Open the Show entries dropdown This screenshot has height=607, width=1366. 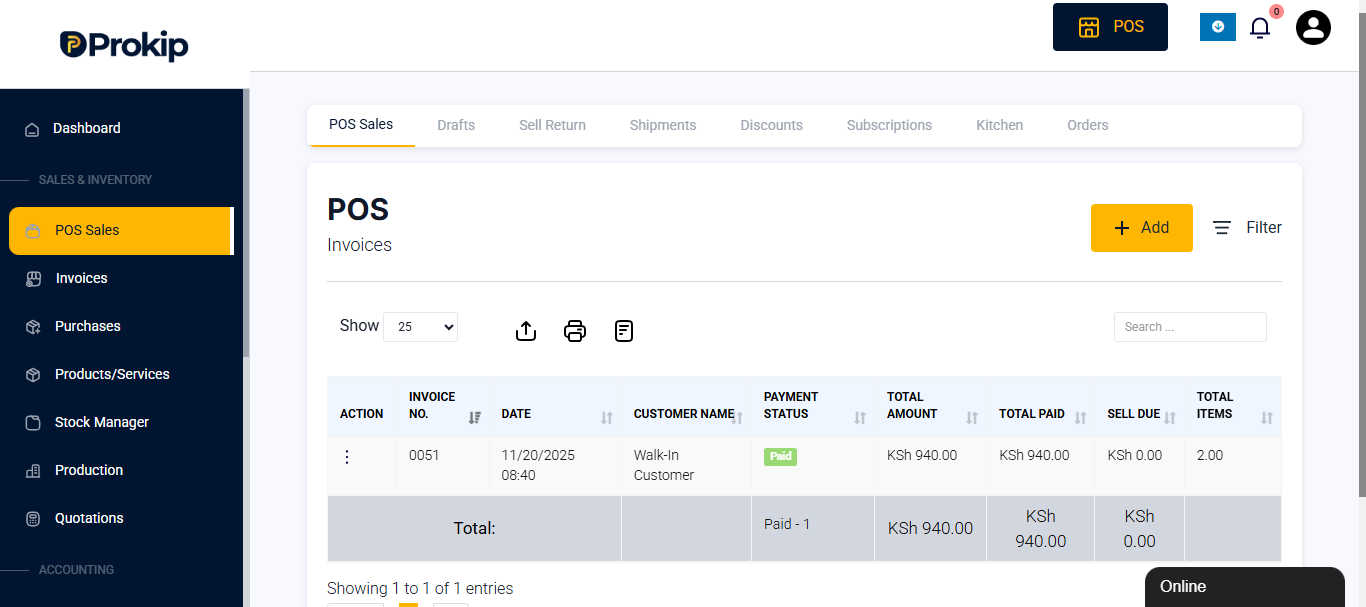tap(420, 327)
